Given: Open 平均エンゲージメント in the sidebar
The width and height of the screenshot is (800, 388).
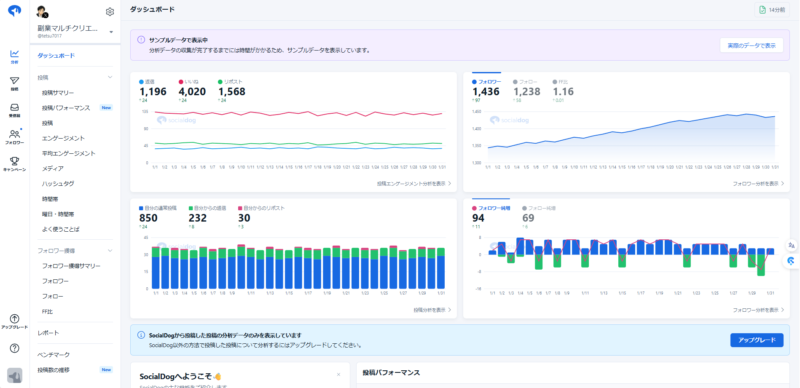Looking at the screenshot, I should 69,153.
